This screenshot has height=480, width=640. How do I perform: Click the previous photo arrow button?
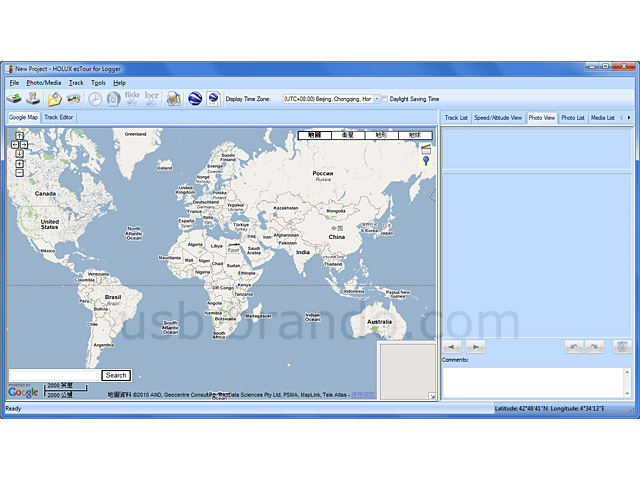point(451,347)
